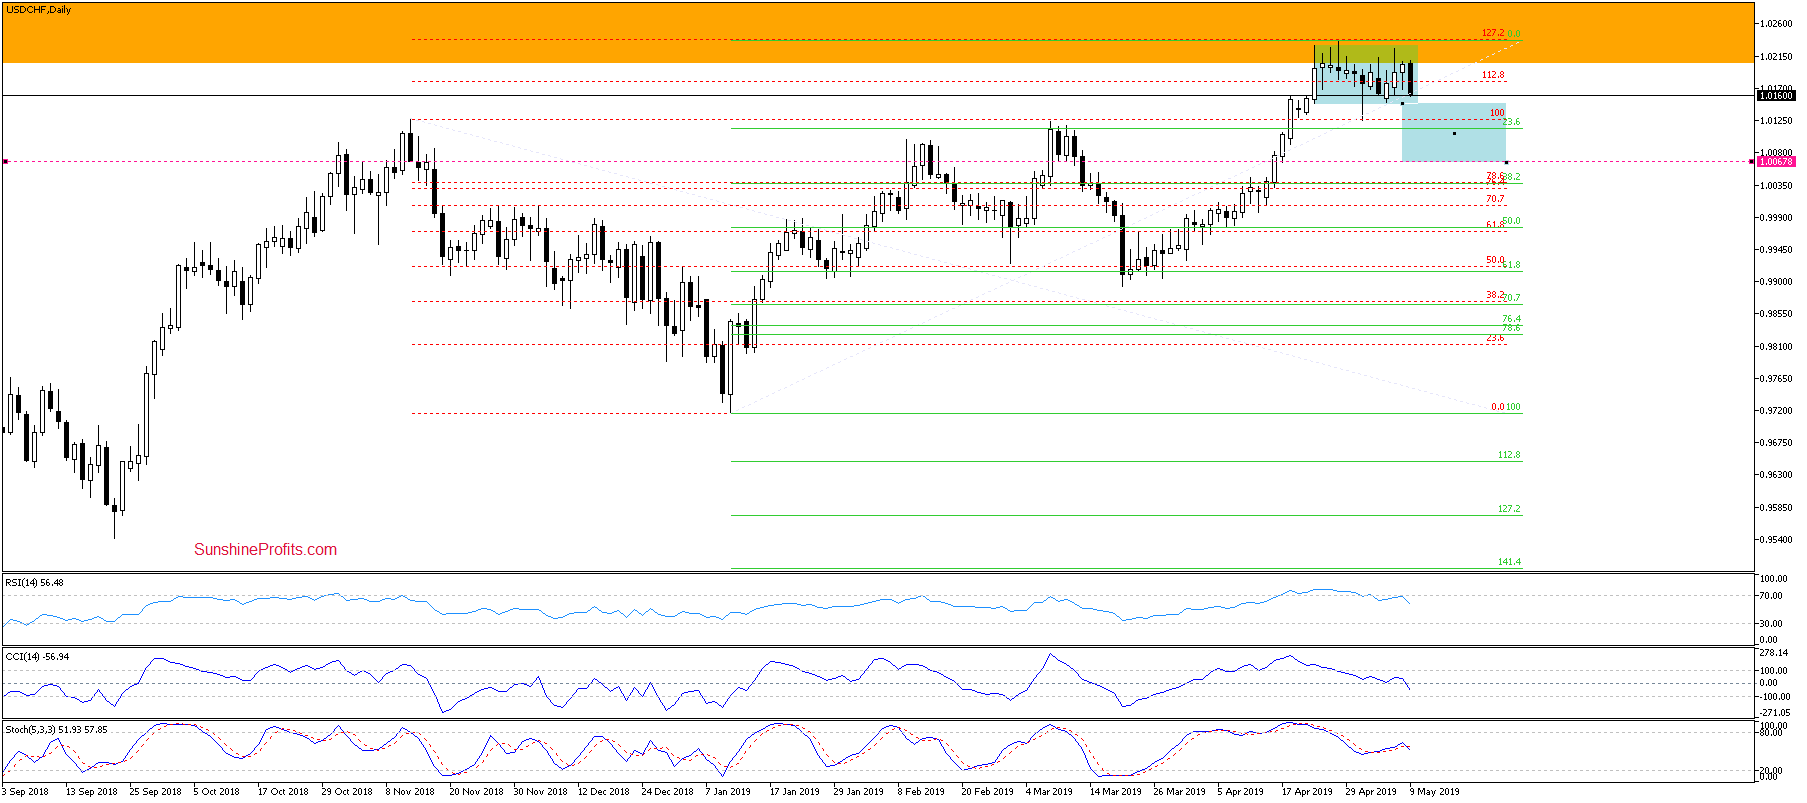Viewport: 1807px width, 803px height.
Task: Click the pink 1.00678 price tag
Action: 1776,161
